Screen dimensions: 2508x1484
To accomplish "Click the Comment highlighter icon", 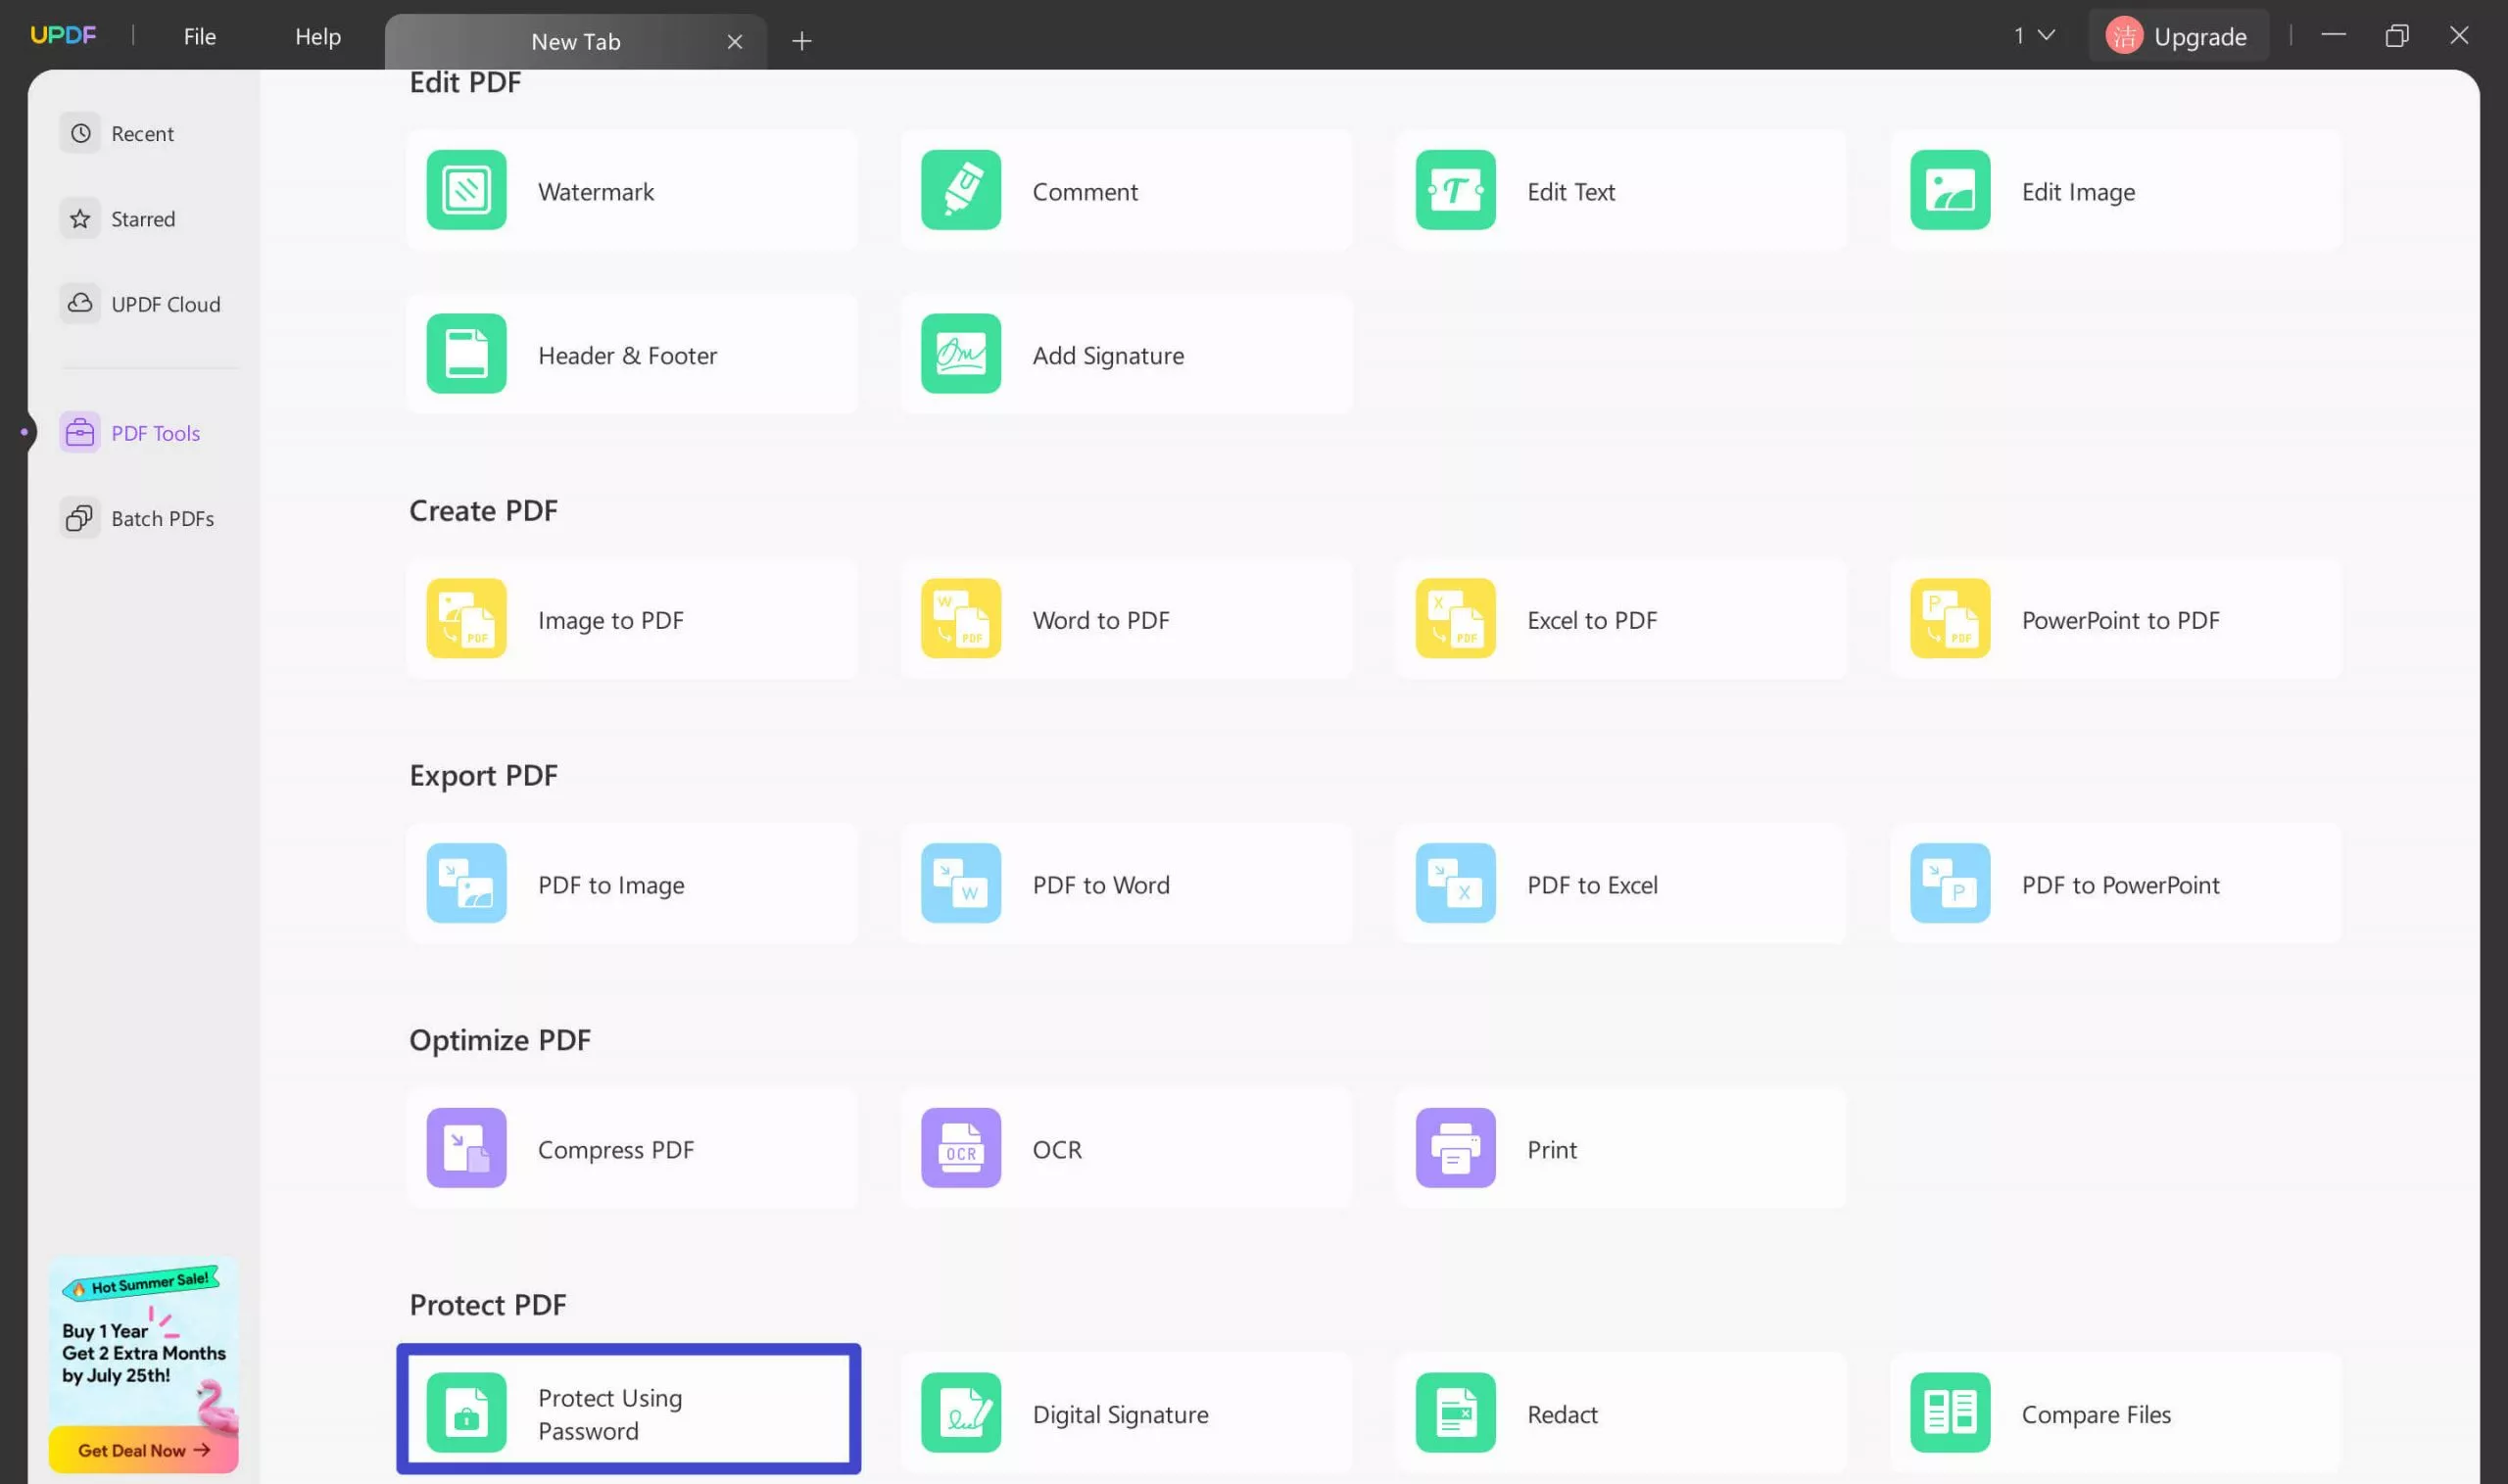I will (x=960, y=190).
